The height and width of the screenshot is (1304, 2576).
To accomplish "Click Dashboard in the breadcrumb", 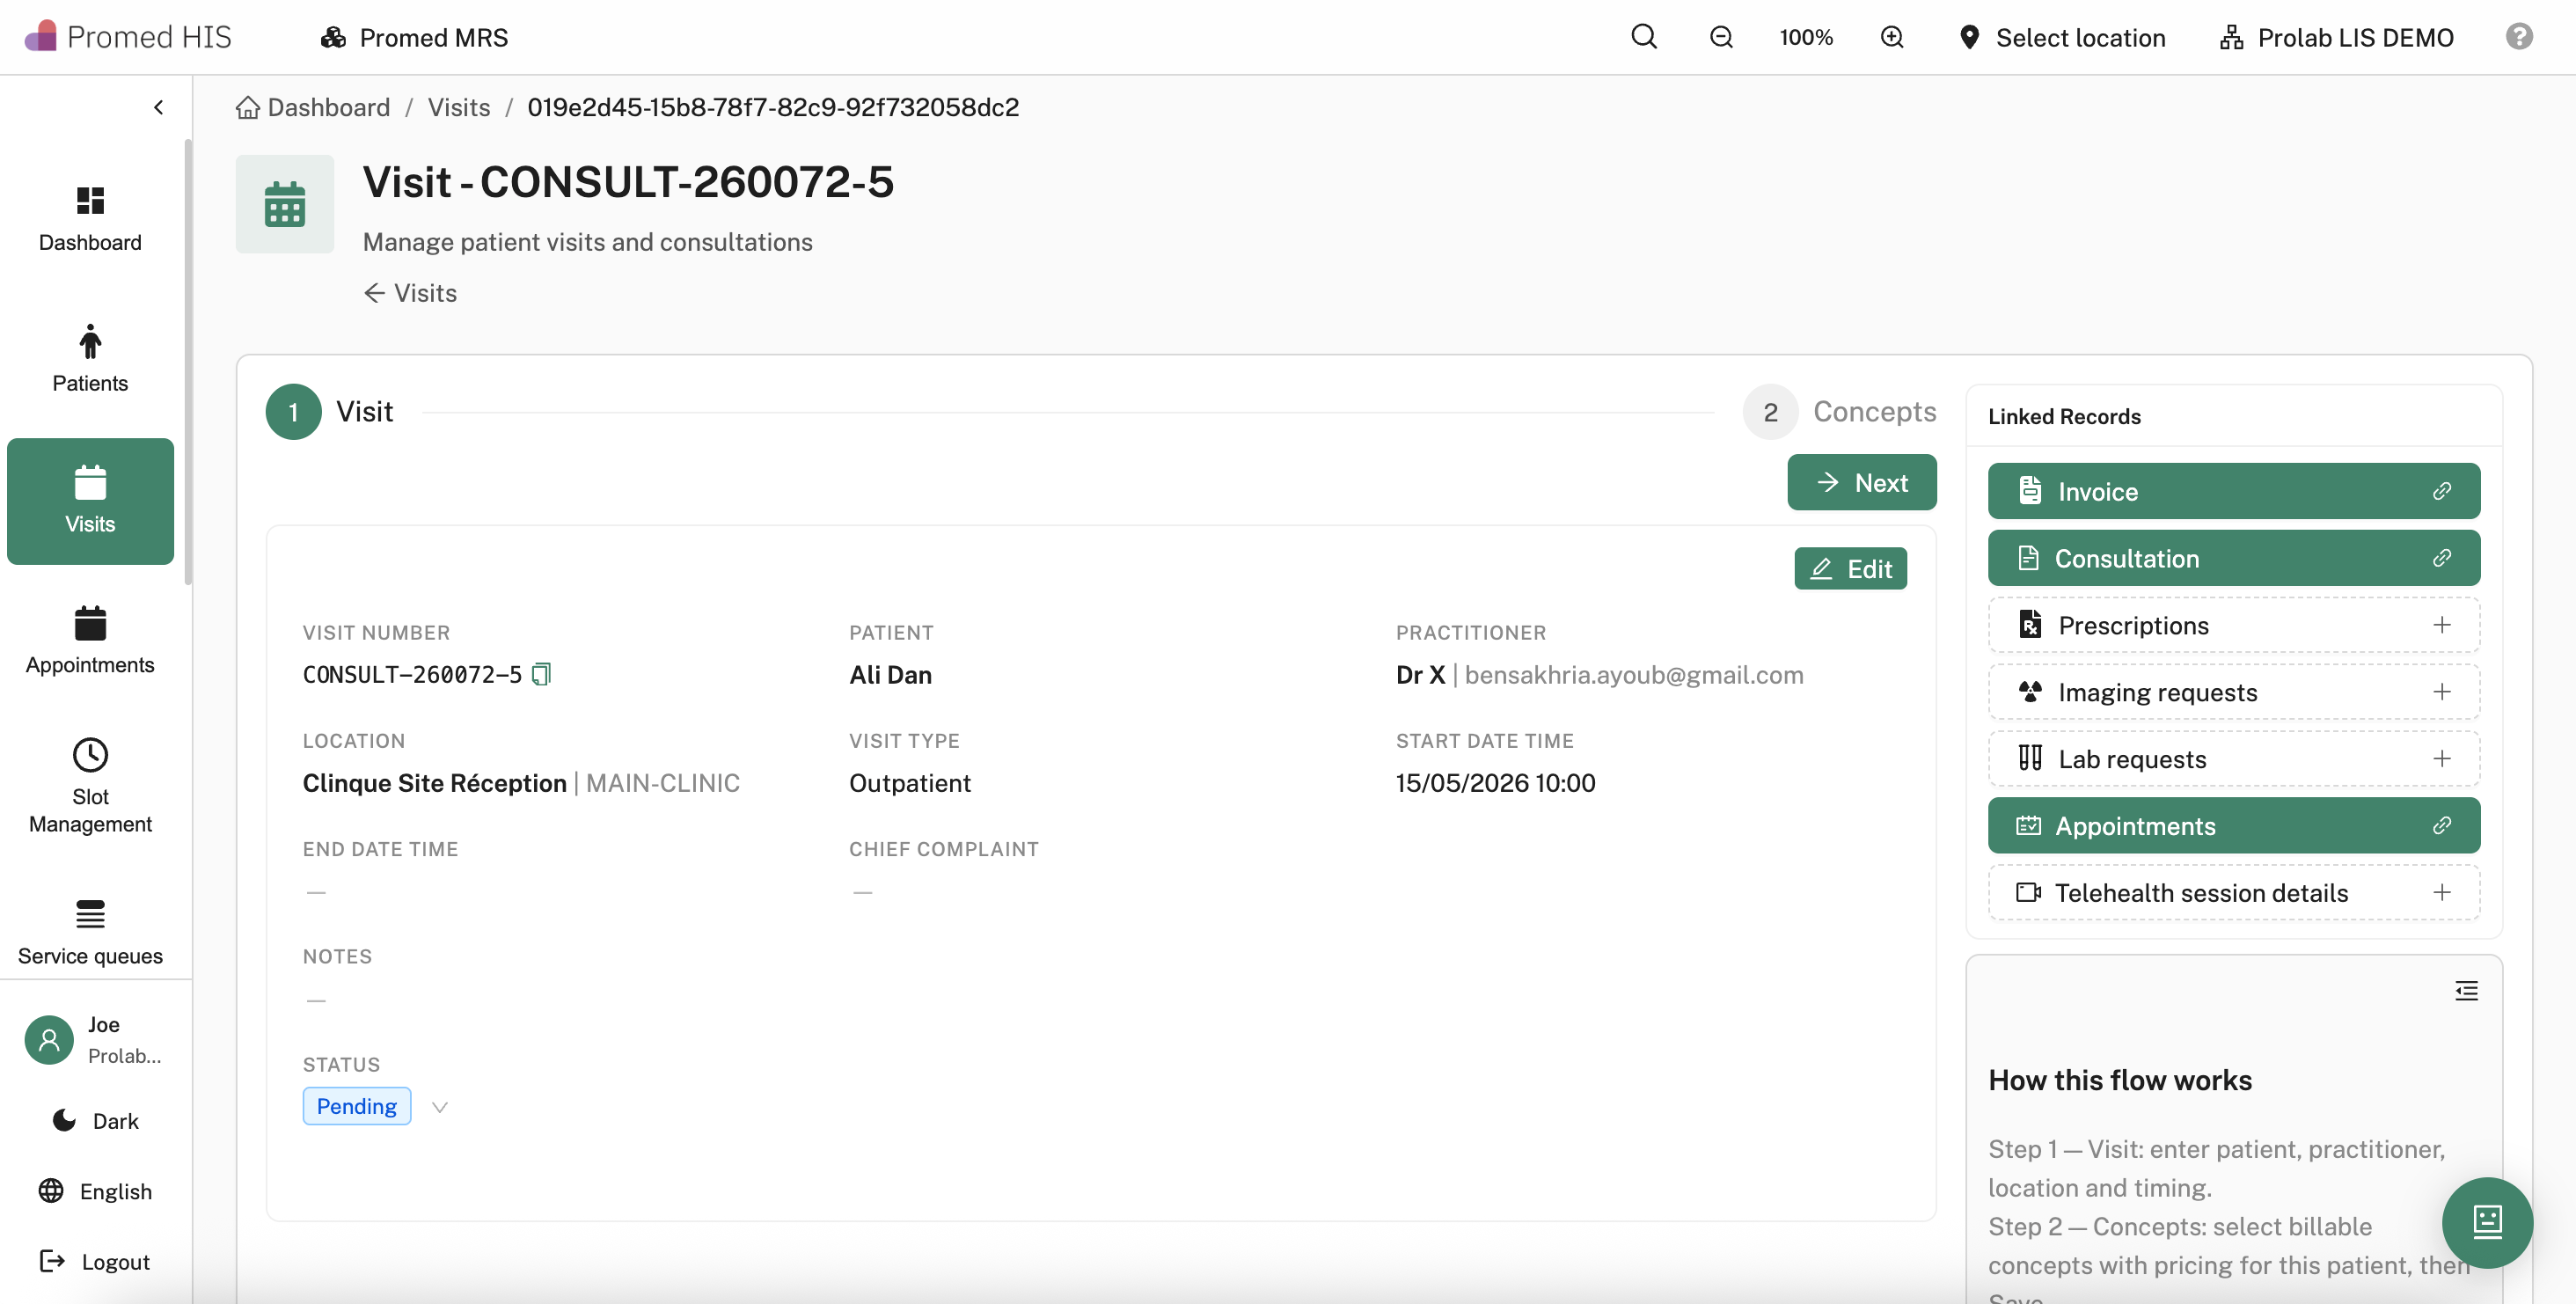I will pos(314,107).
